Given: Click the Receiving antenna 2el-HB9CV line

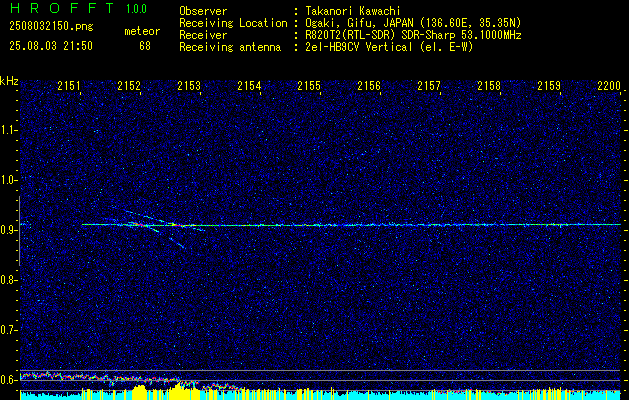Looking at the screenshot, I should click(390, 47).
